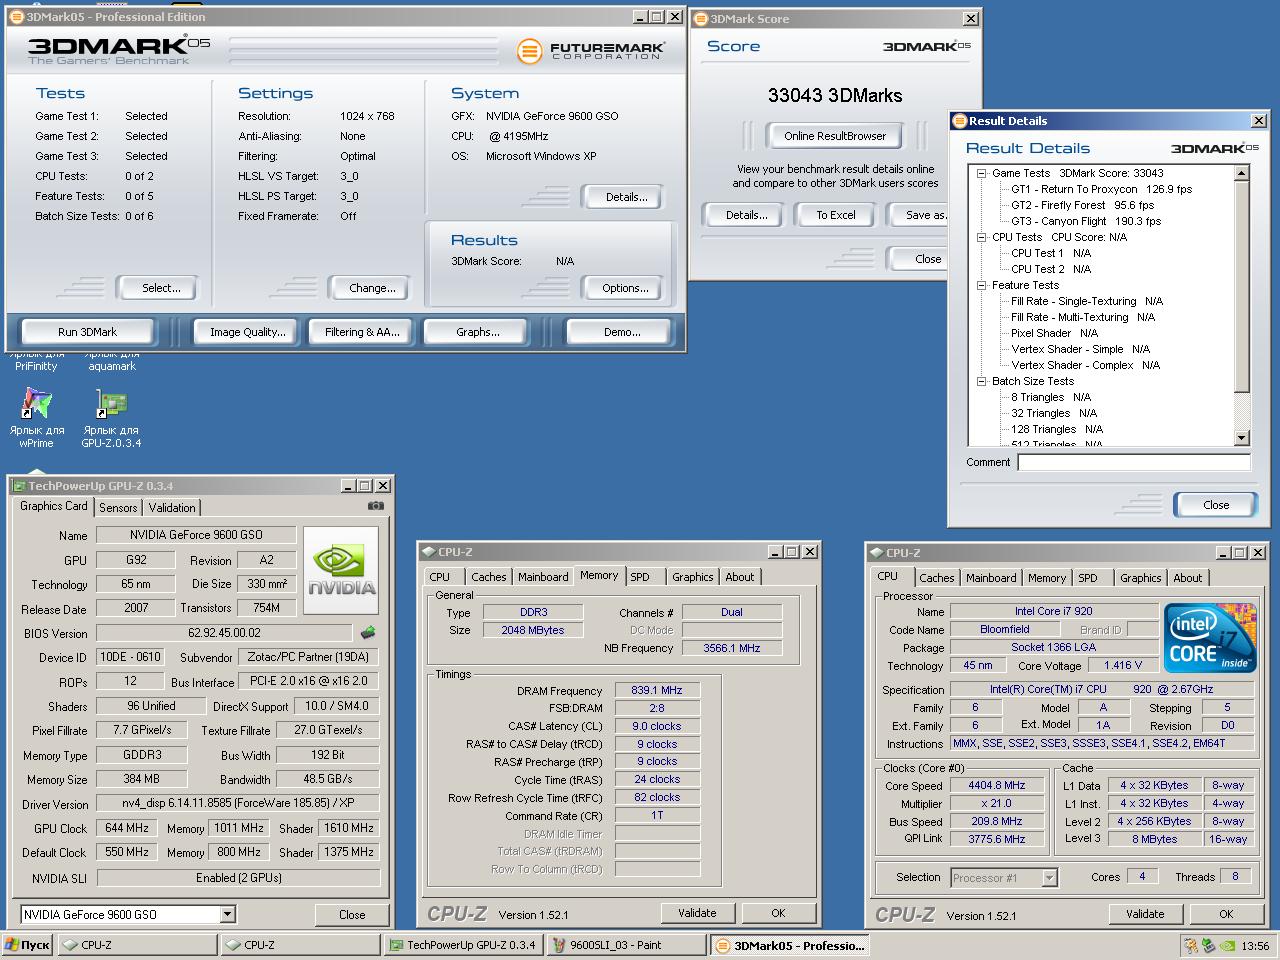Screen dimensions: 1280x960
Task: Switch to the Validation tab in GPU-Z
Action: 172,508
